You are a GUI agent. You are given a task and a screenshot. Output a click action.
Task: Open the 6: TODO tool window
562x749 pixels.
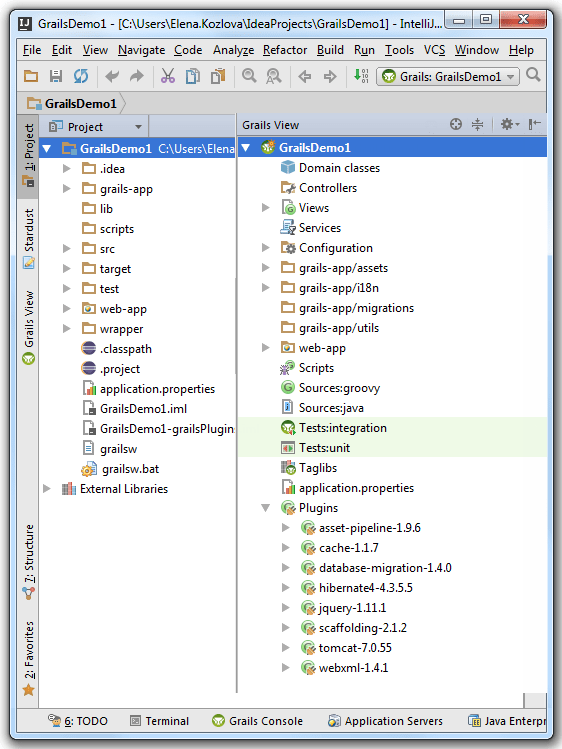click(x=78, y=721)
